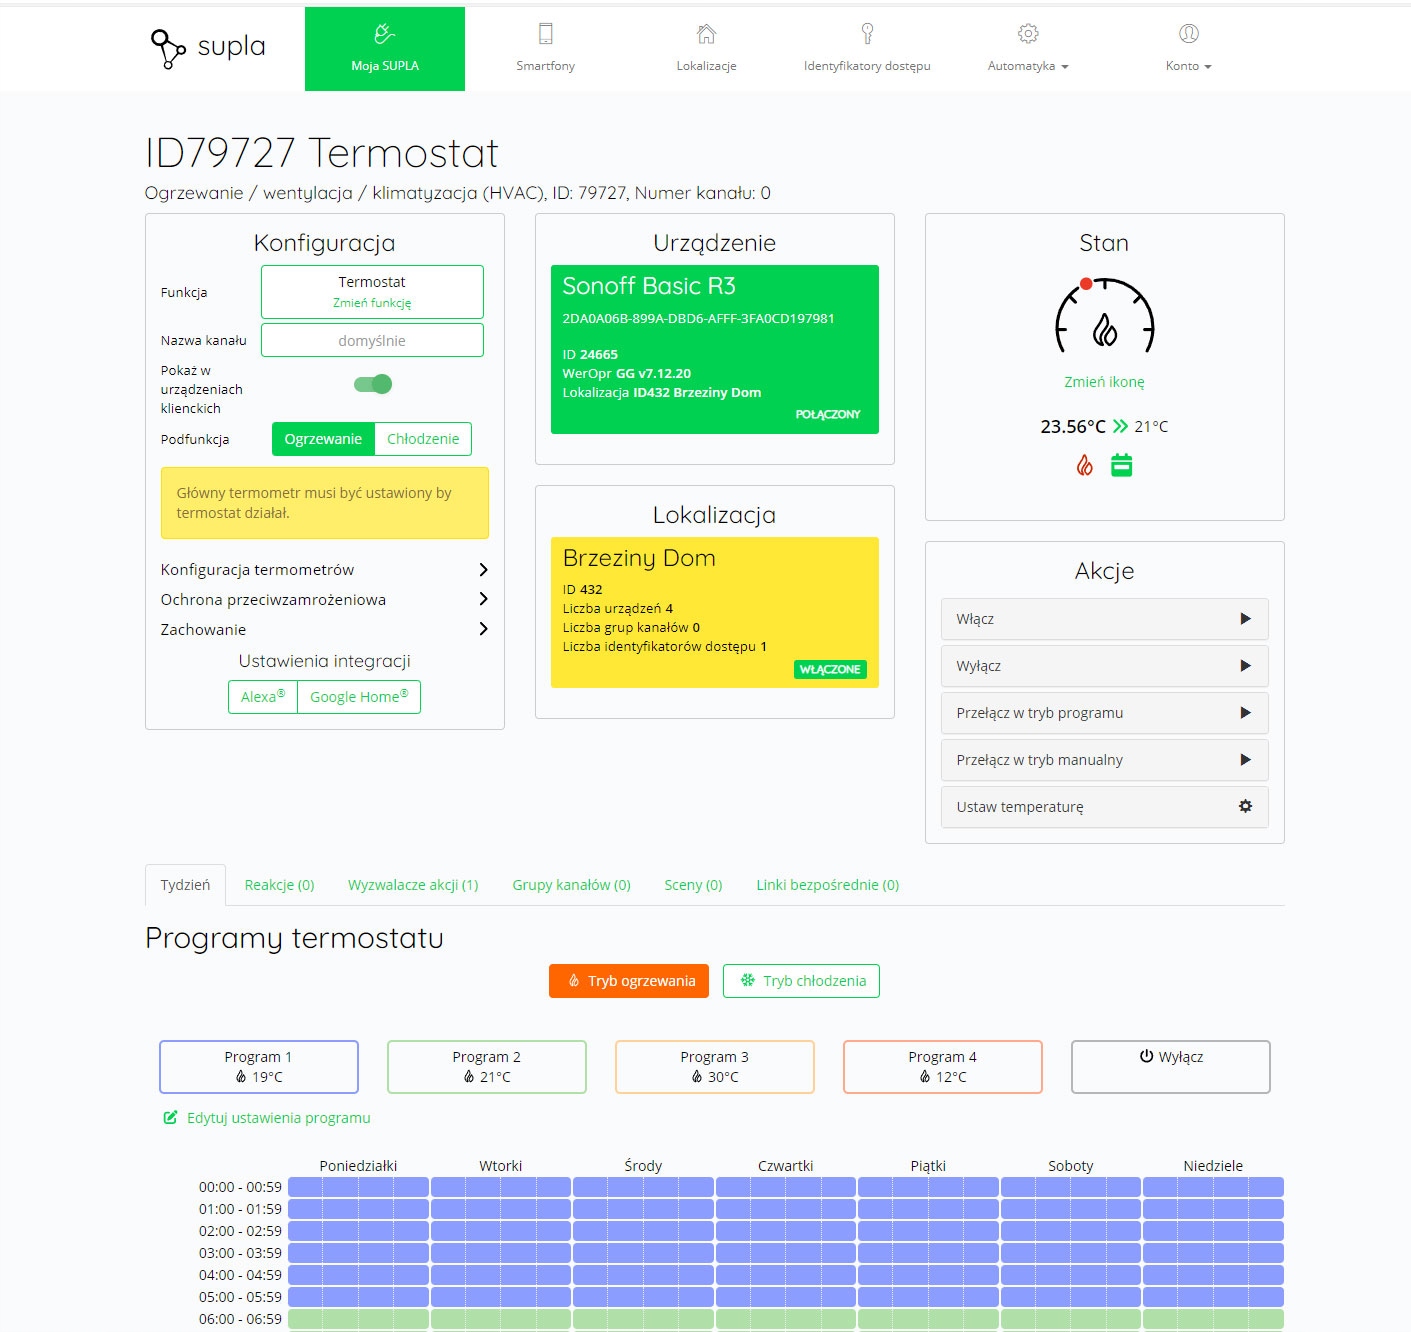Open Identyfikatory dostępu key icon
The width and height of the screenshot is (1411, 1332).
click(x=867, y=34)
